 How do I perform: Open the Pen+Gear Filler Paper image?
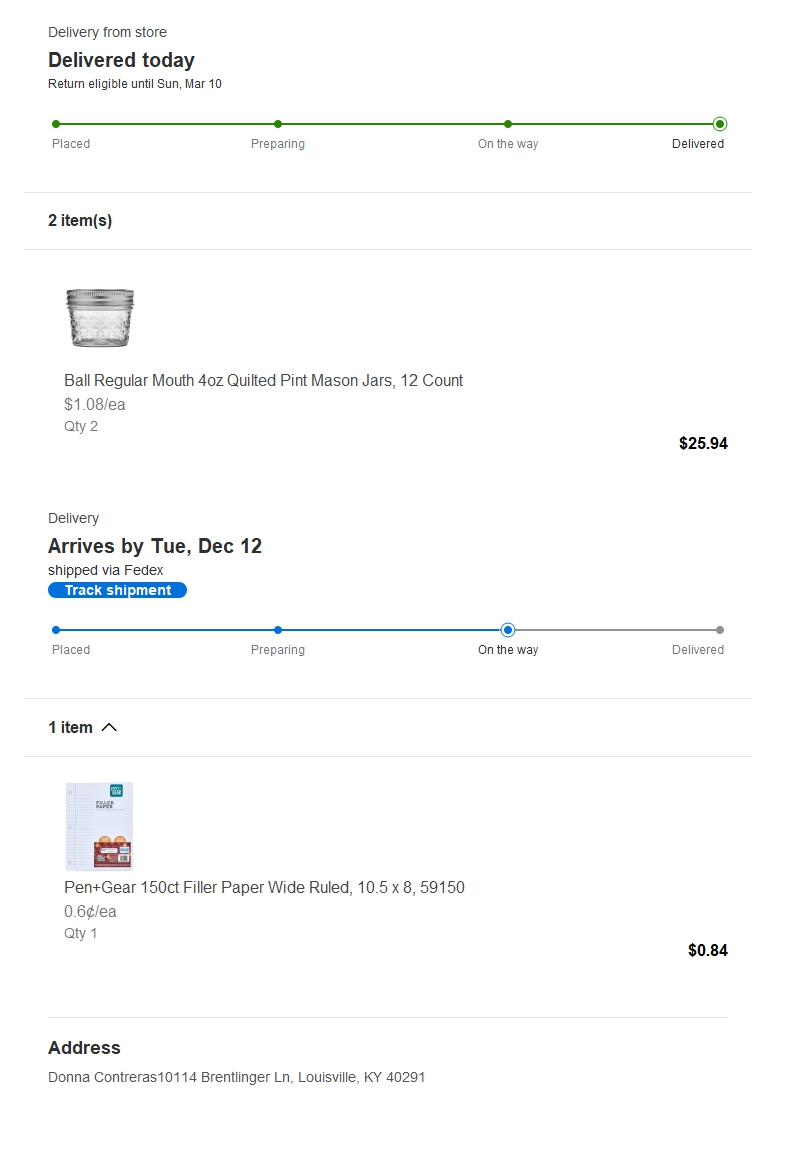pyautogui.click(x=99, y=826)
